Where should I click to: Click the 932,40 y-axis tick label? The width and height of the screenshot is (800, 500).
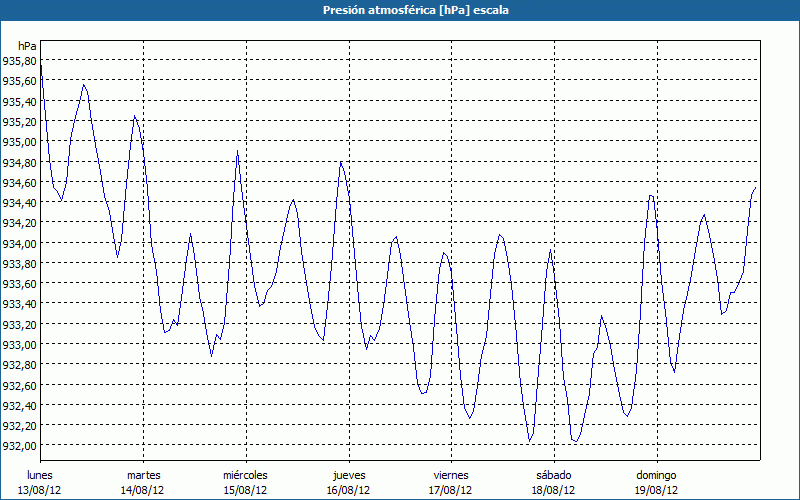pos(19,406)
